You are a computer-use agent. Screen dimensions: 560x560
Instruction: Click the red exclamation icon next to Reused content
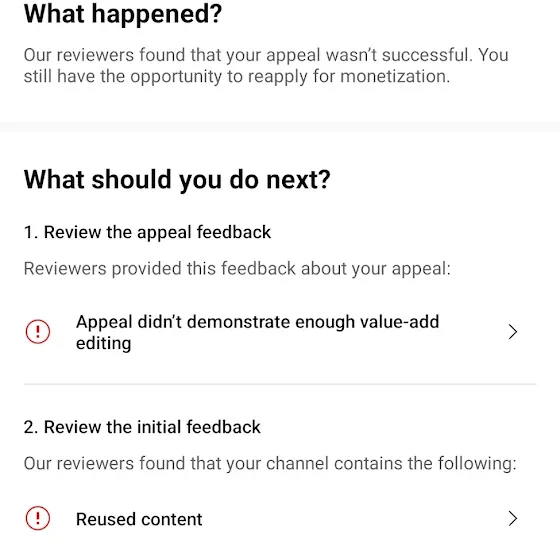(x=38, y=518)
